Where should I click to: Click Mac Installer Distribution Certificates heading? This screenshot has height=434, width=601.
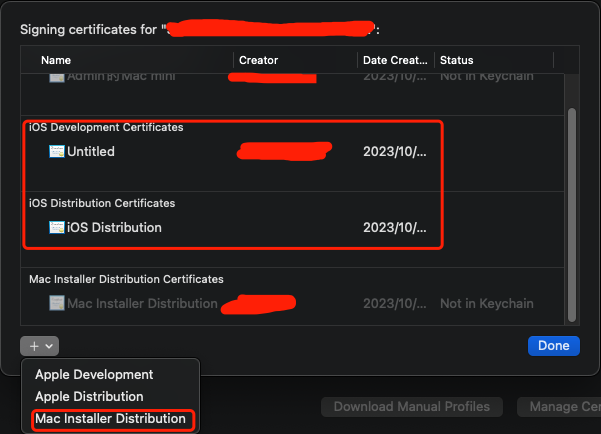(x=126, y=279)
